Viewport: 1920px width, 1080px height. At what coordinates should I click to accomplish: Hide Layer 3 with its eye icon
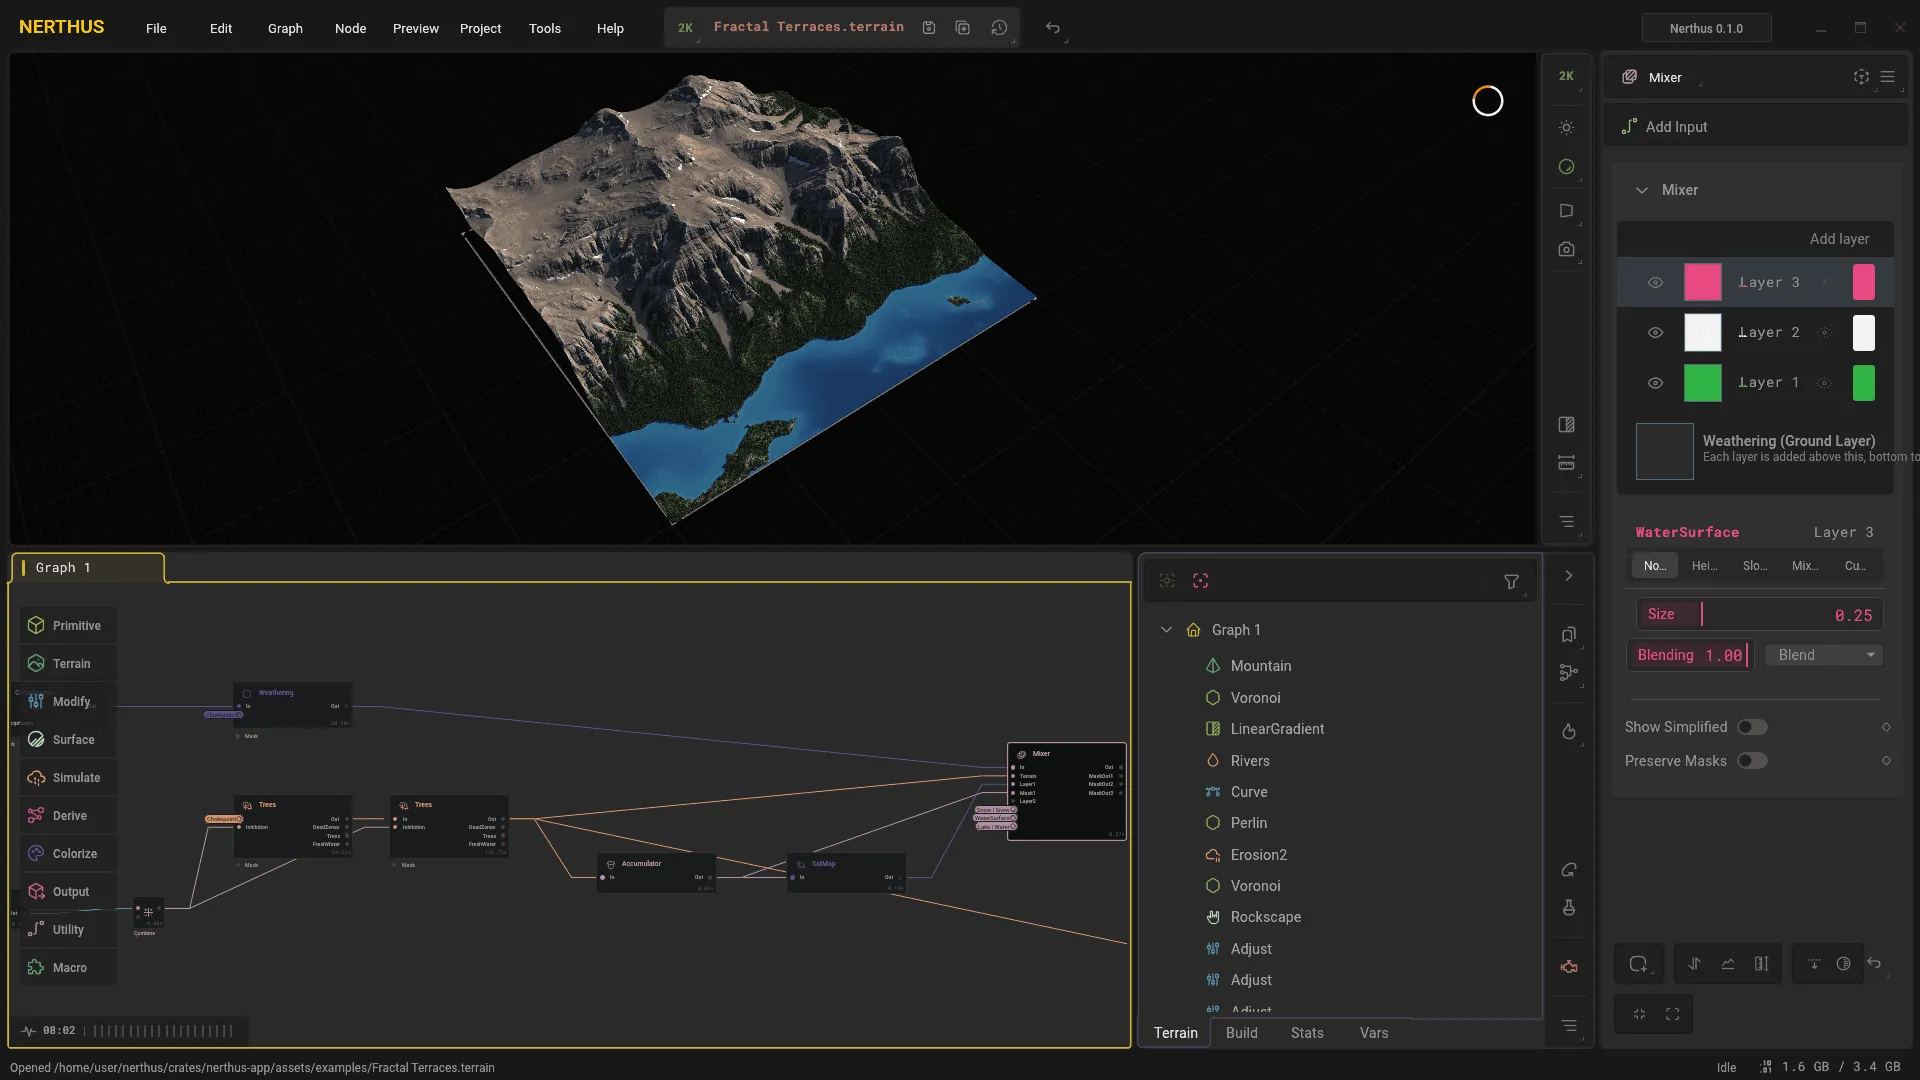click(x=1655, y=283)
